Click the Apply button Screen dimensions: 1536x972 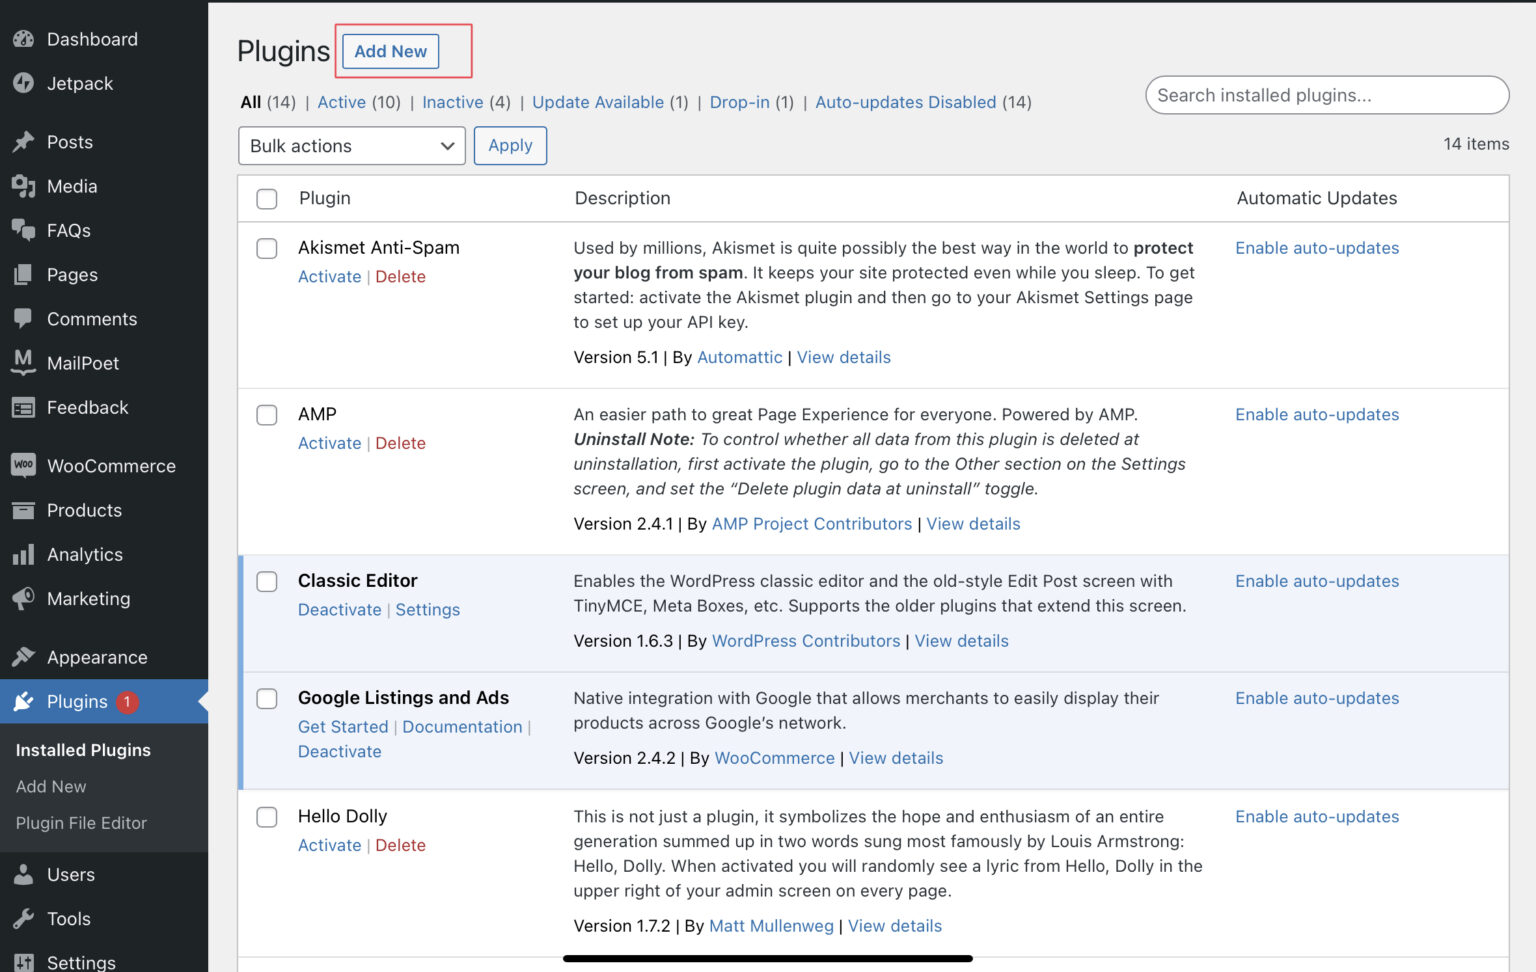[x=510, y=146]
